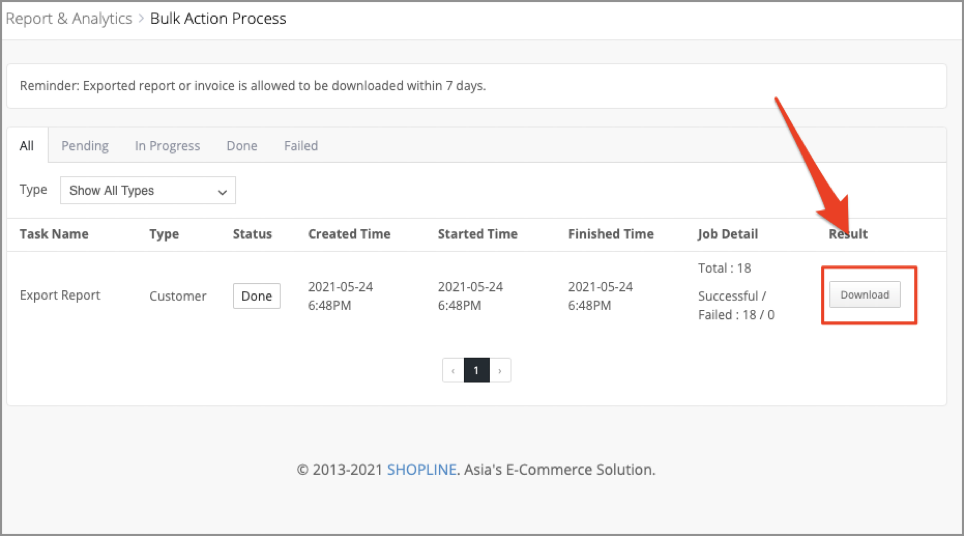This screenshot has height=536, width=964.
Task: Click the Started Time column header
Action: click(477, 234)
